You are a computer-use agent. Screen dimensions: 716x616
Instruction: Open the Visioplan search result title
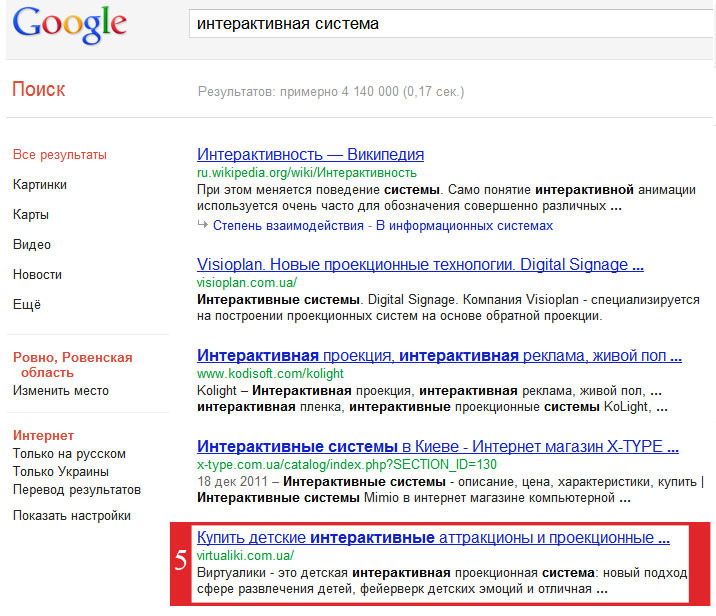420,264
